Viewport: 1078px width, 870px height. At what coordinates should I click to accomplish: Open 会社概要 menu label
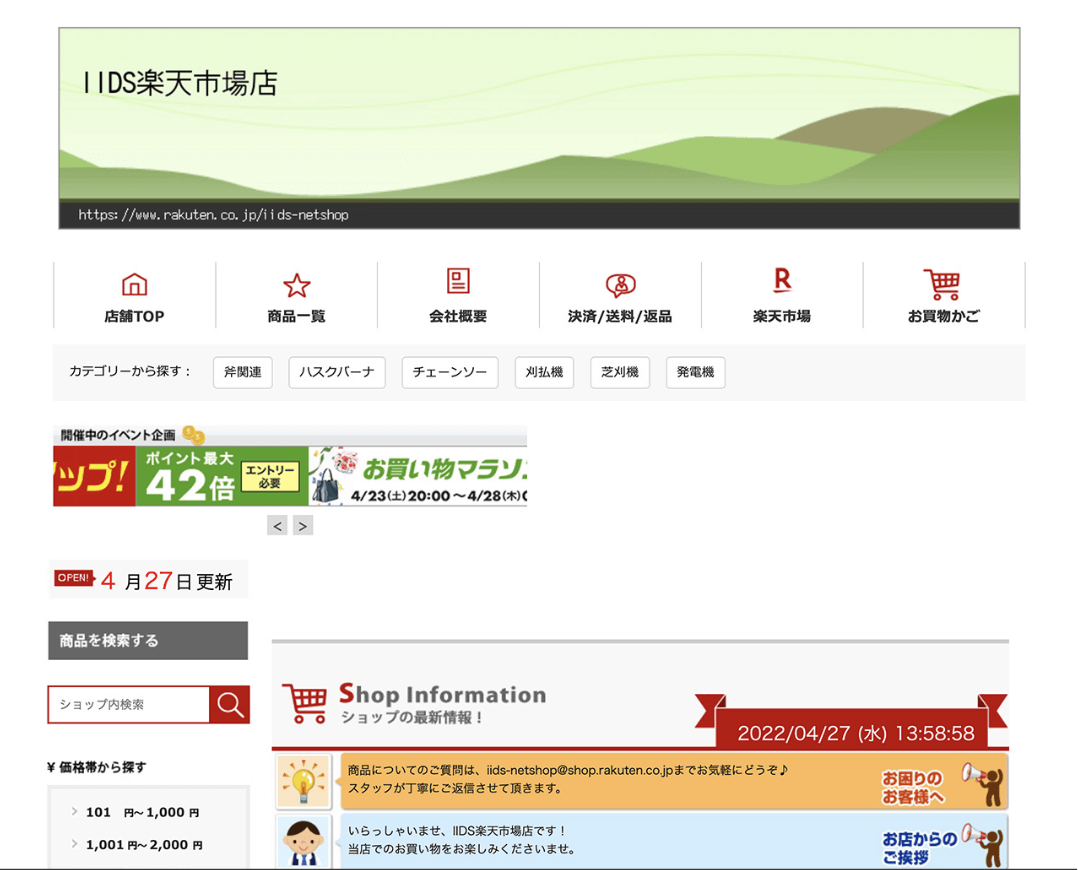(459, 316)
